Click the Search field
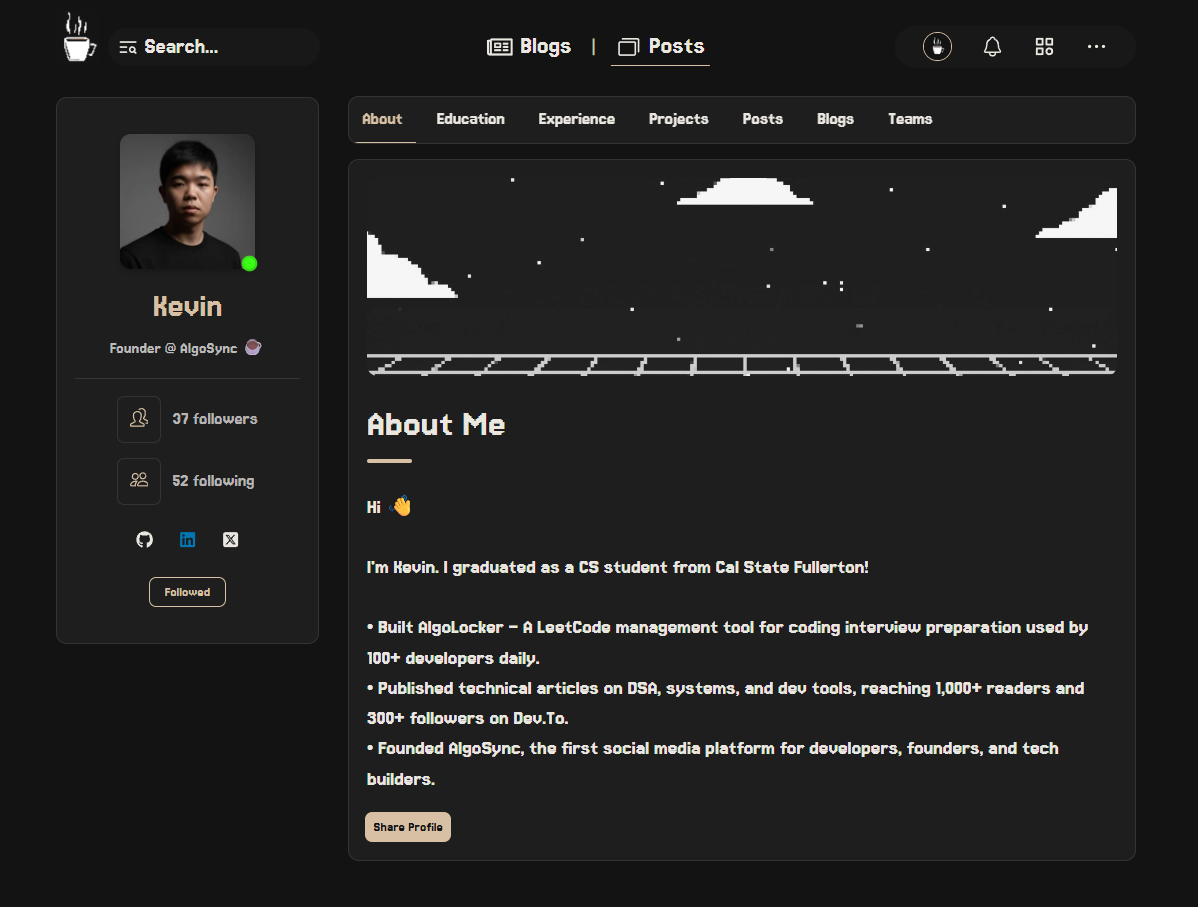Viewport: 1198px width, 907px height. pos(213,46)
